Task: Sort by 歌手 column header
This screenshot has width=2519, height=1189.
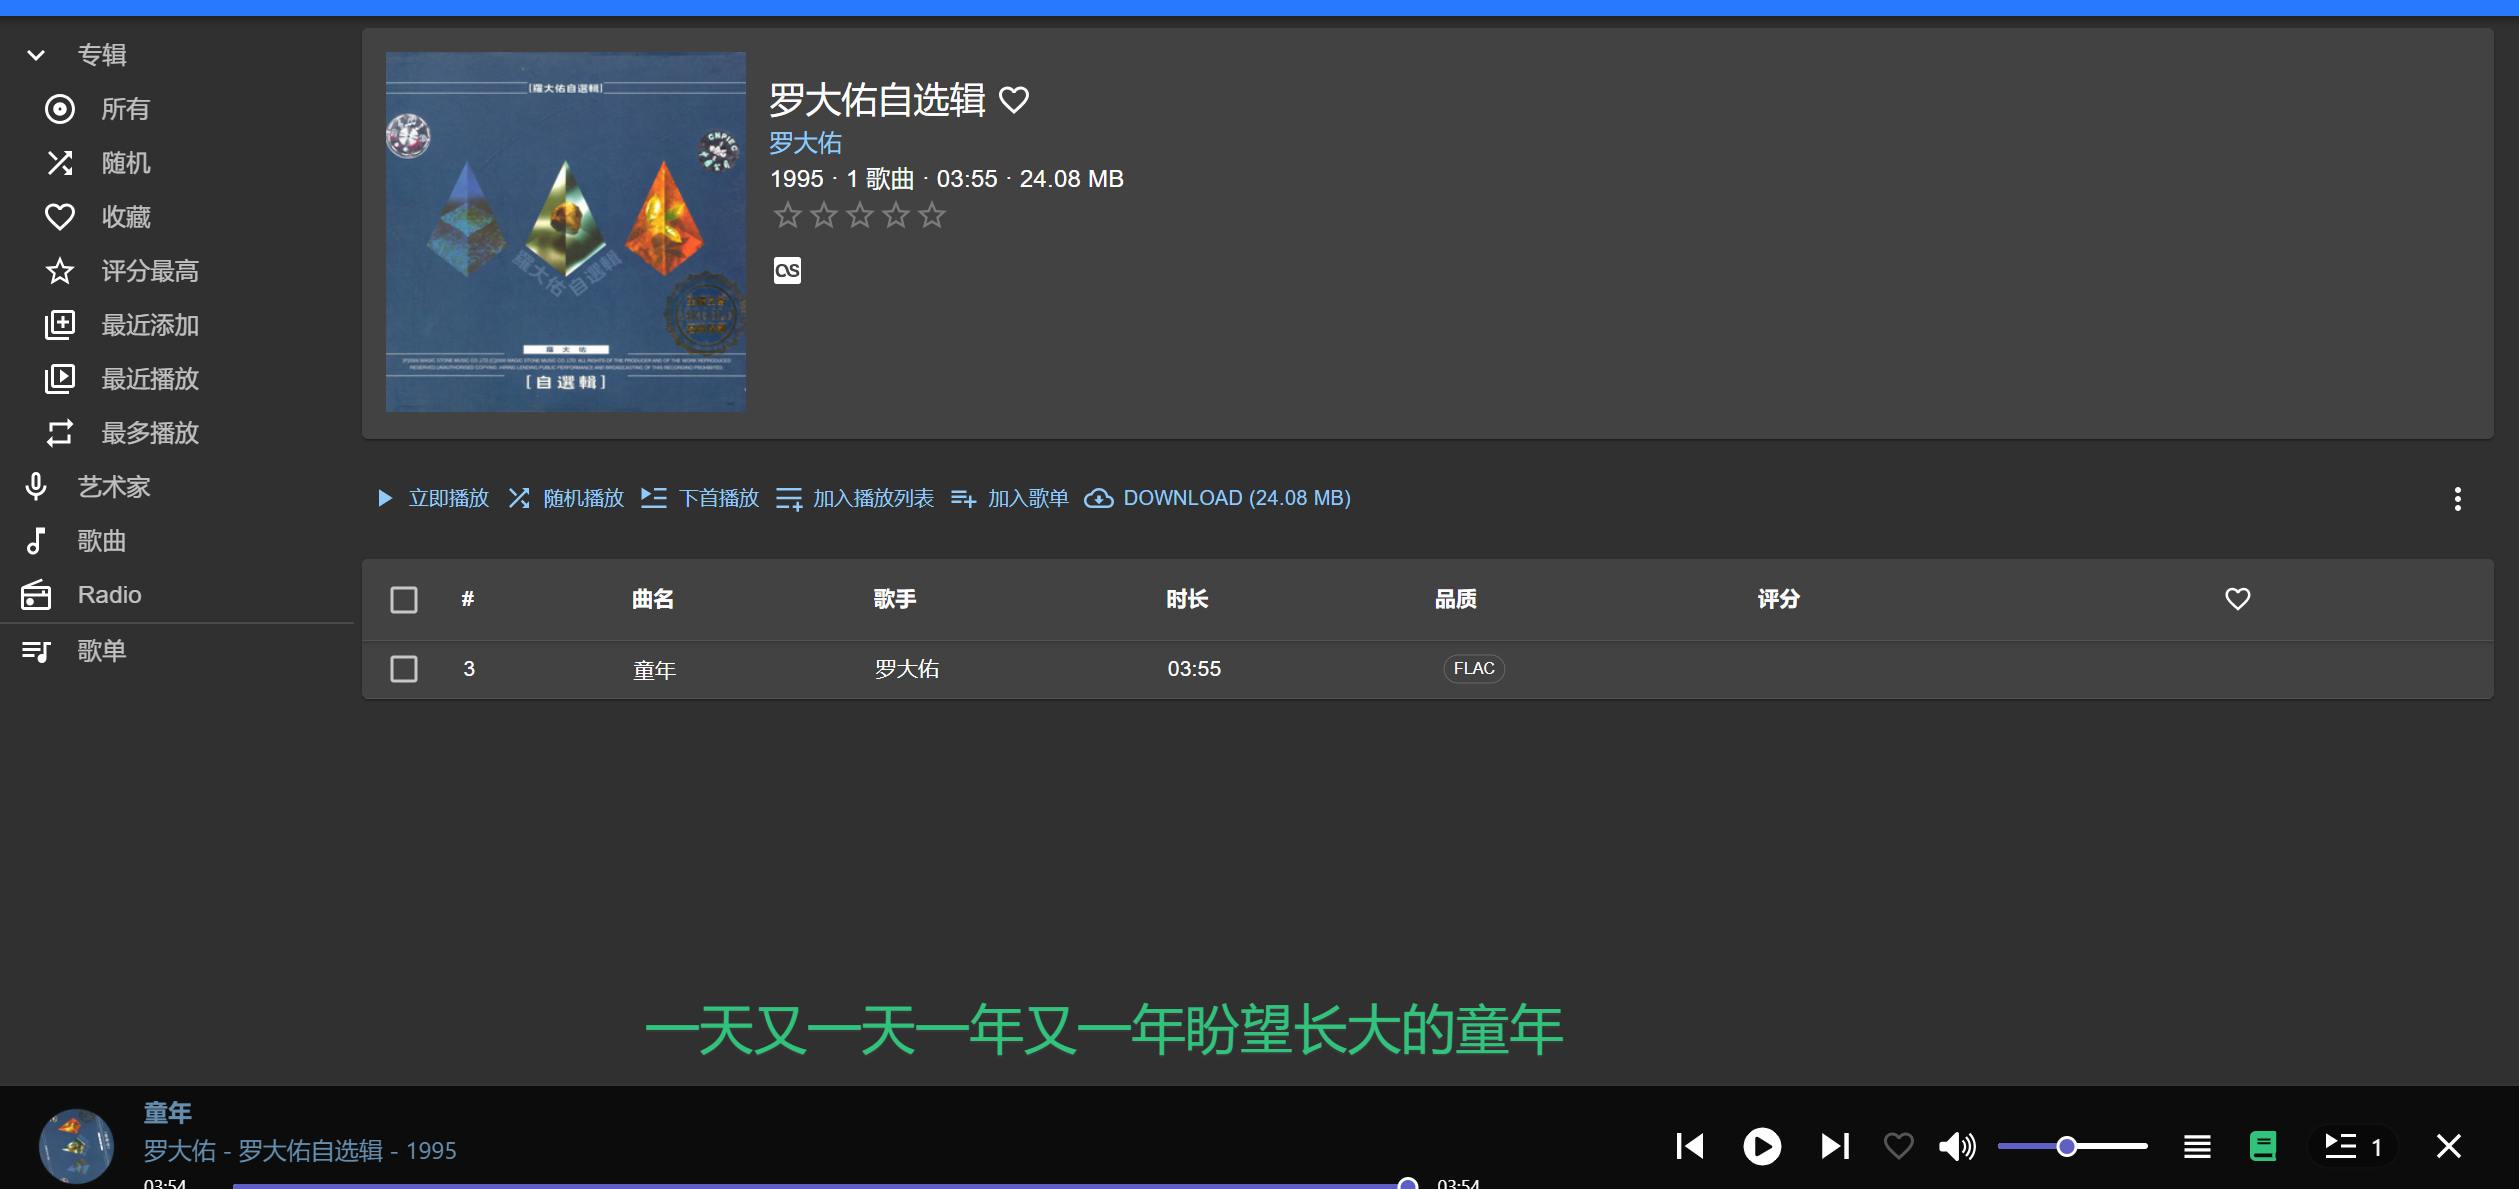Action: click(x=895, y=599)
